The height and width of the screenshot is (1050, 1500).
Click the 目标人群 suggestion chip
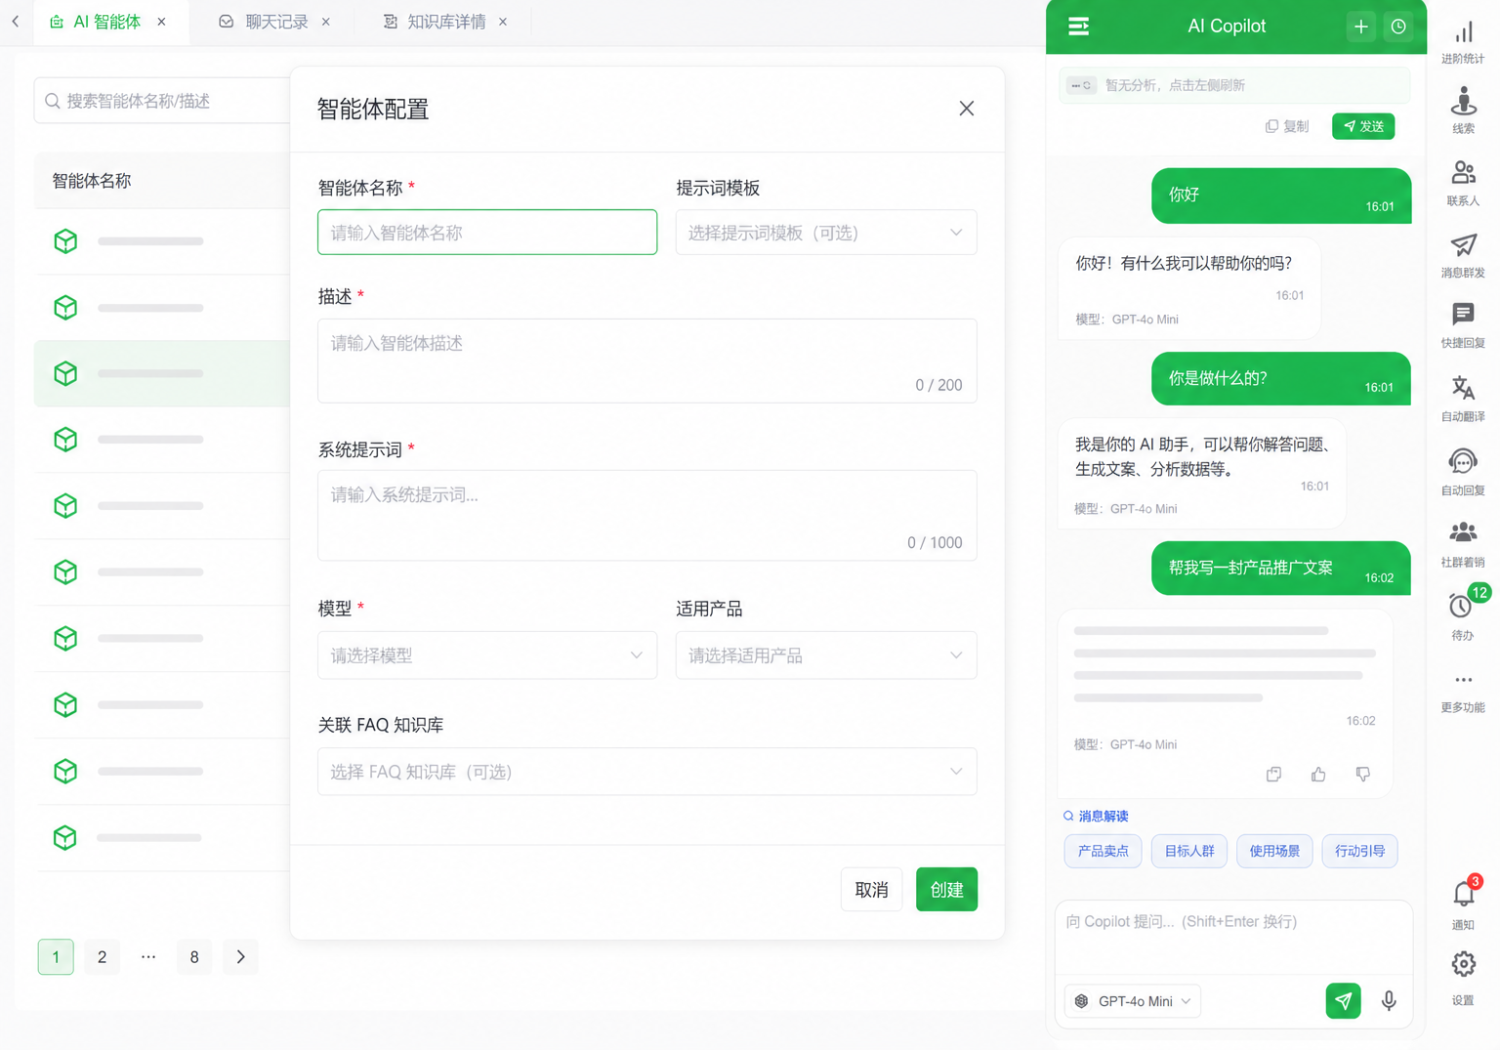(x=1189, y=851)
